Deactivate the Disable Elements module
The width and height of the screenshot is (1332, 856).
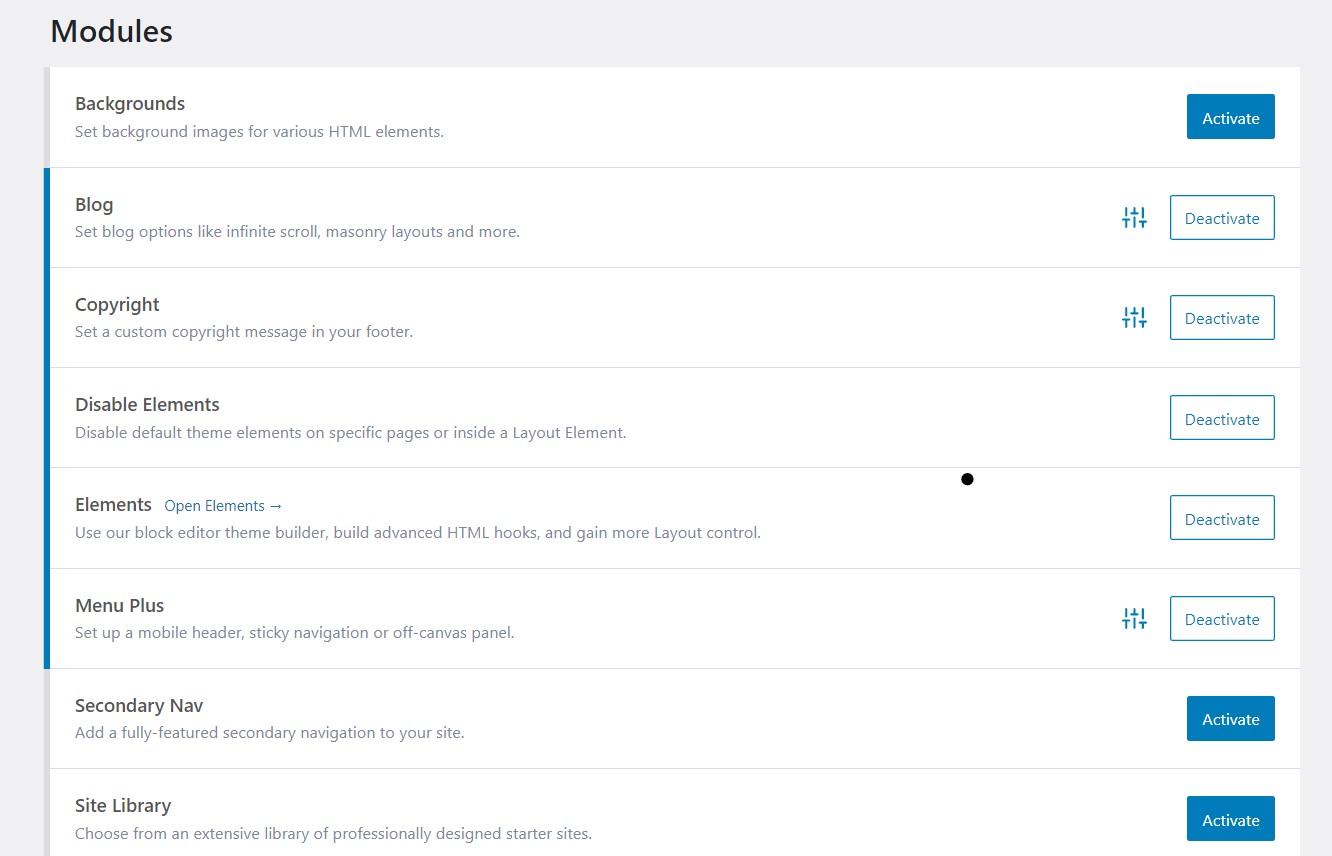tap(1221, 418)
